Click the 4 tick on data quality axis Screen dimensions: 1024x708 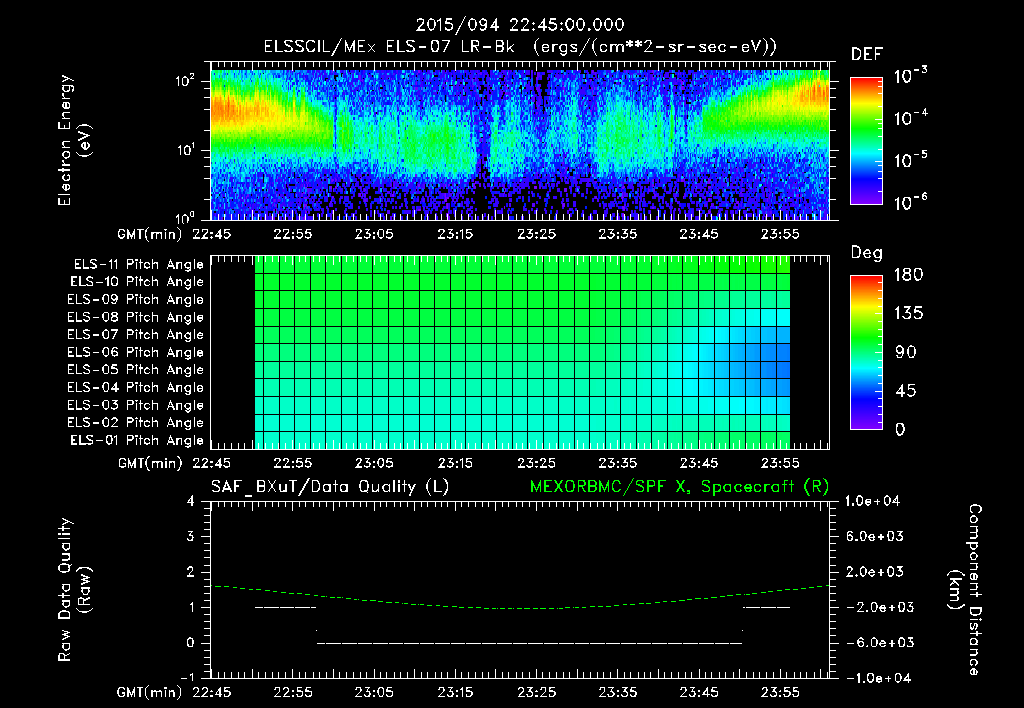(x=191, y=501)
